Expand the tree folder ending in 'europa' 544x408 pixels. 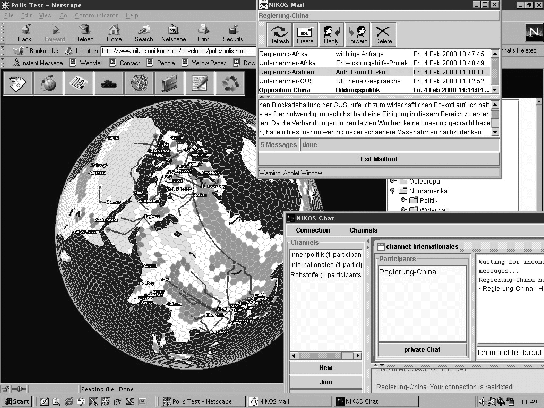(x=393, y=181)
